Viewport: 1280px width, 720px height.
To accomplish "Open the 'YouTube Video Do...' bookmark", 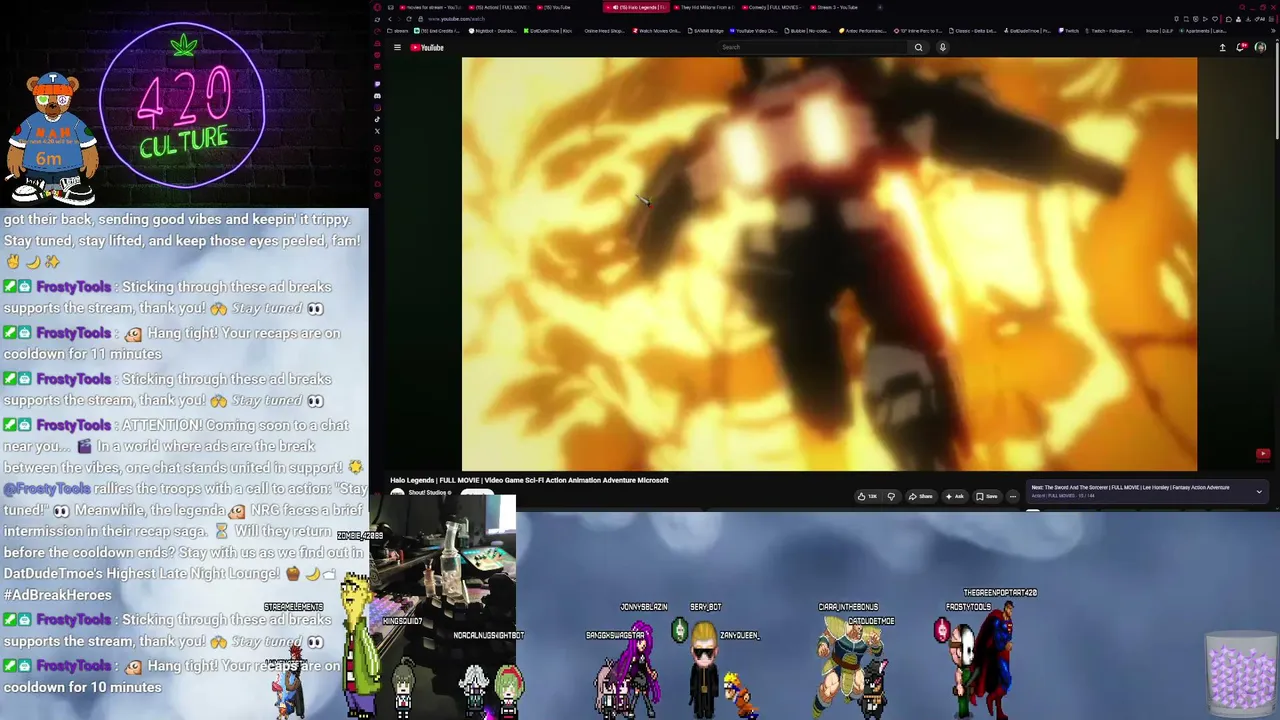I will click(x=753, y=31).
